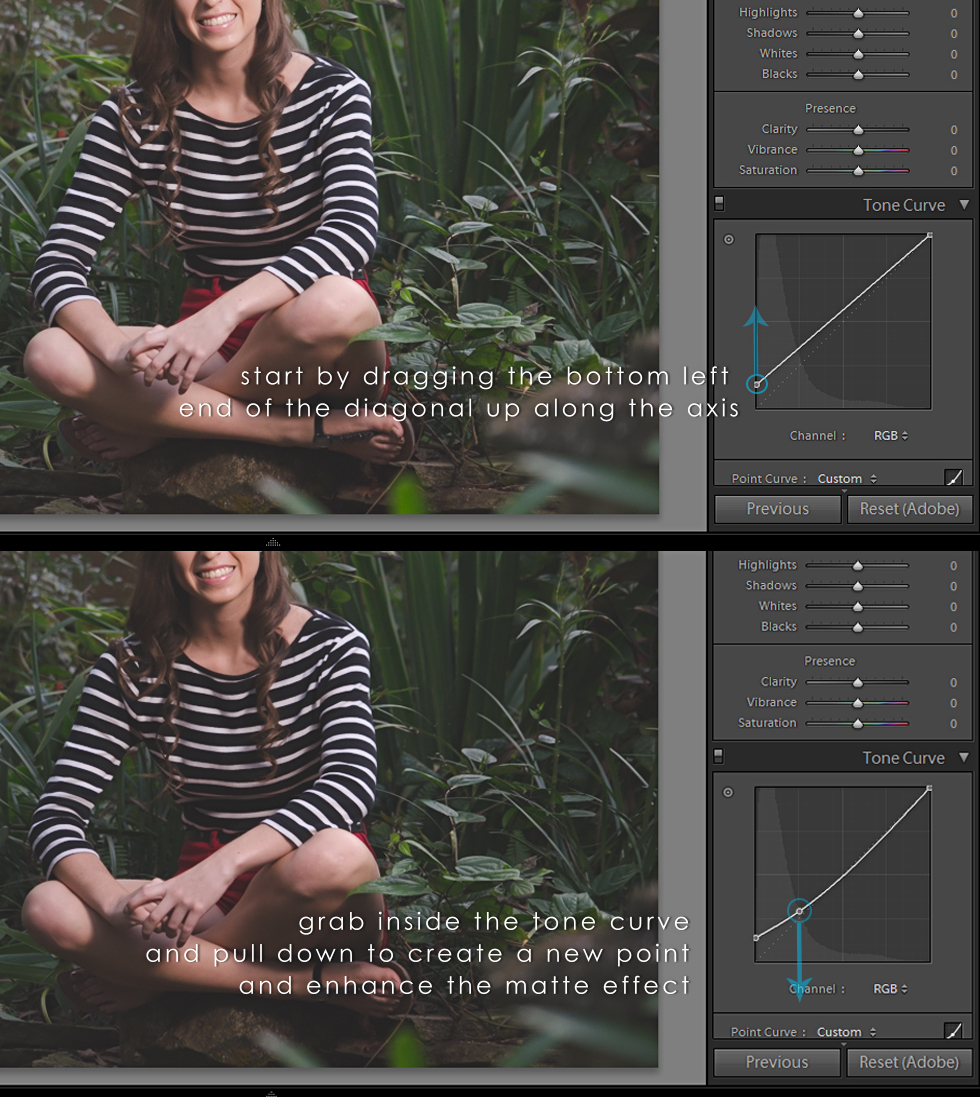The image size is (980, 1097).
Task: Open the Point Curve Custom dropdown
Action: 846,478
